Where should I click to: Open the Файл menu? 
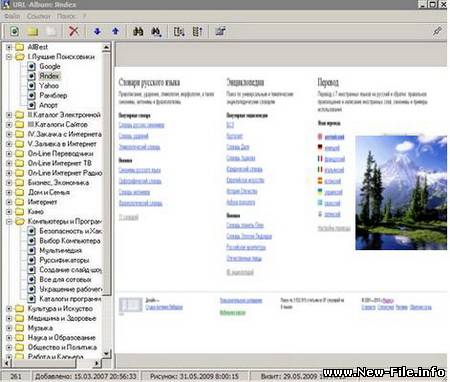click(x=12, y=16)
